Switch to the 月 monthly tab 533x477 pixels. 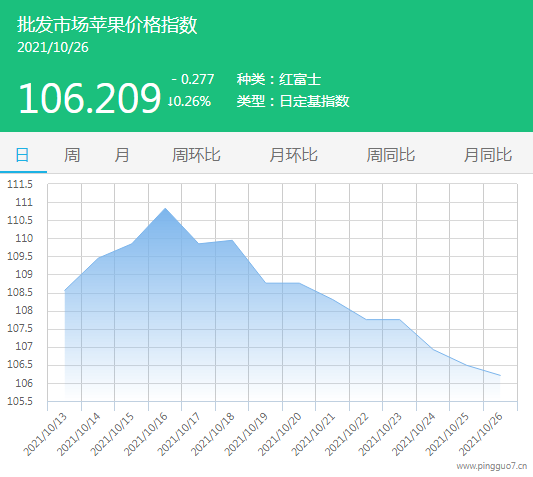click(x=122, y=155)
